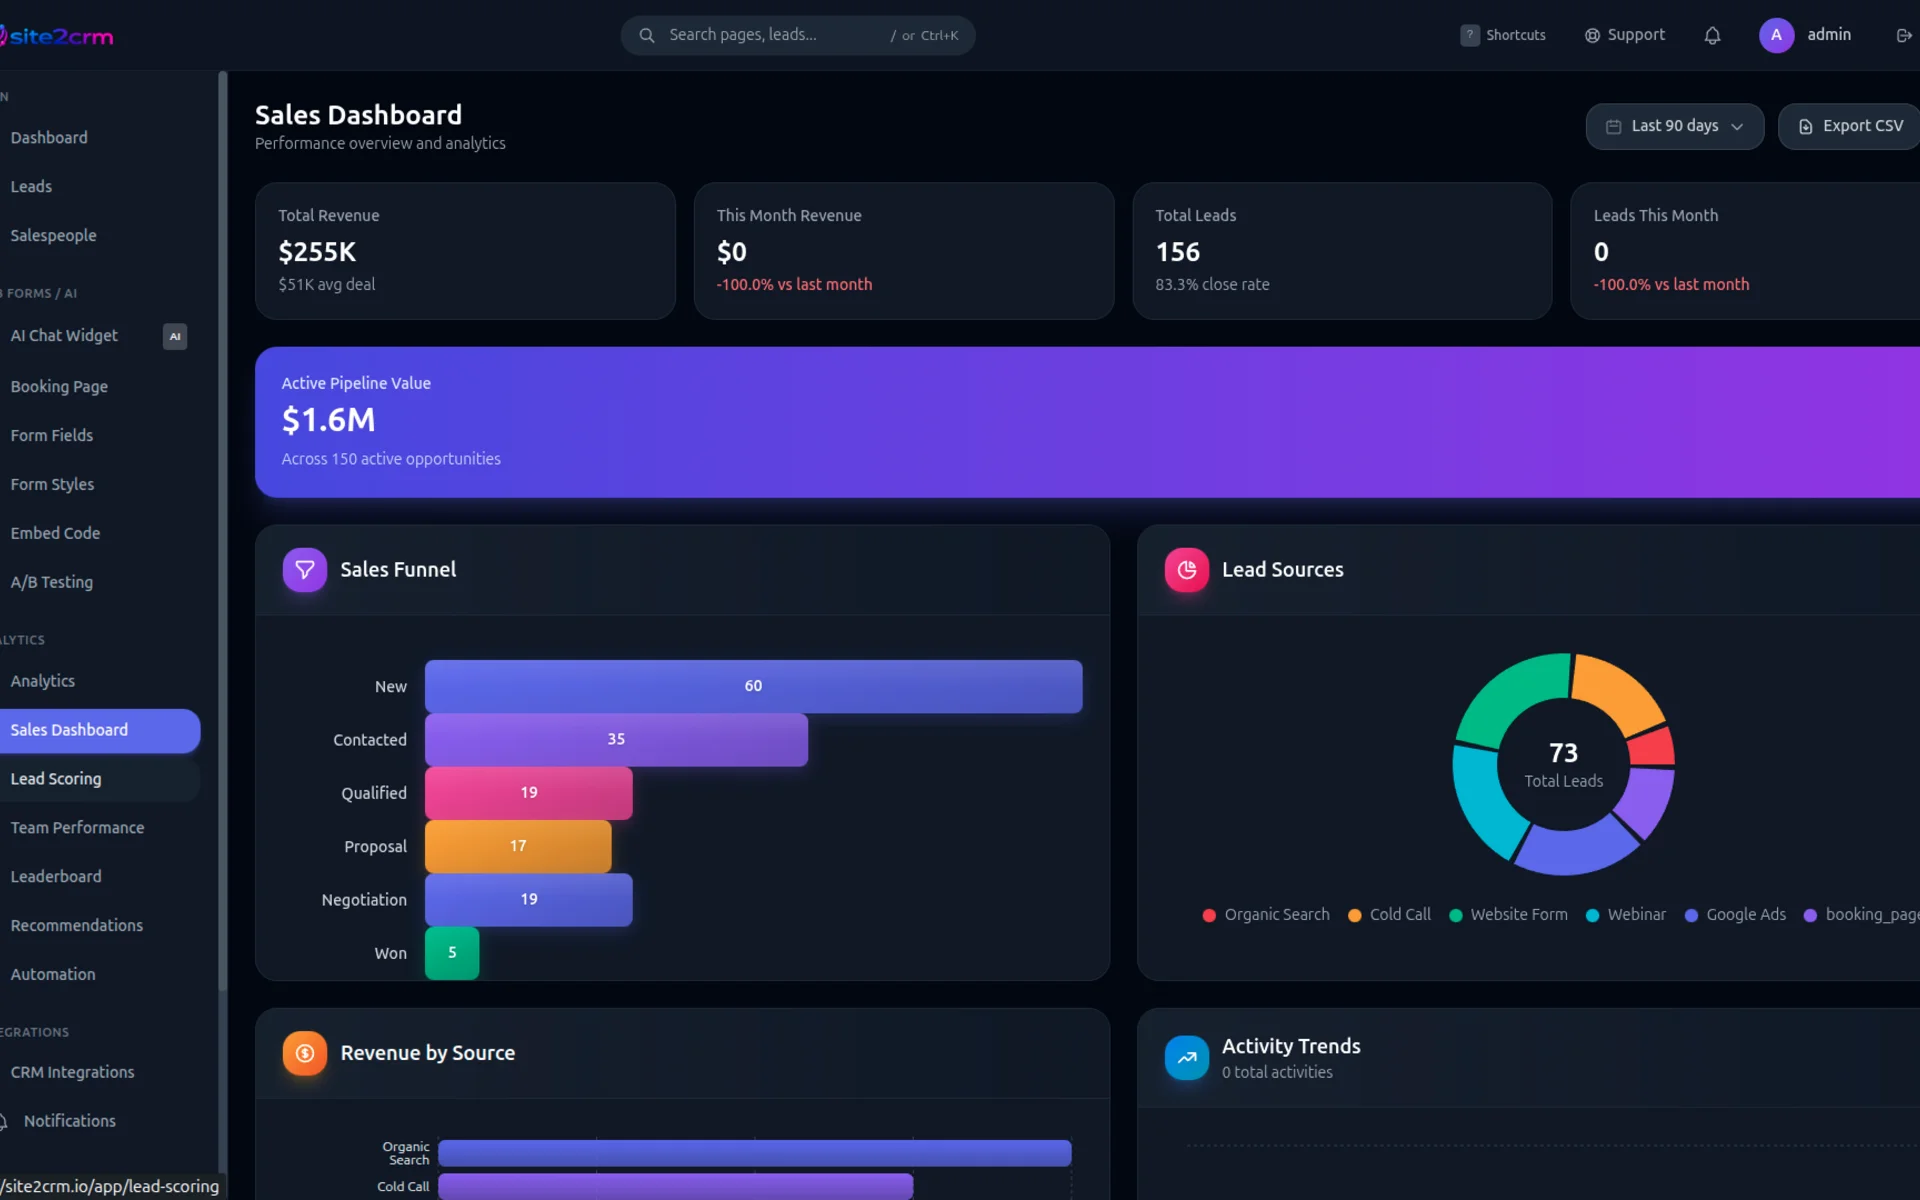Click the AI badge next to AI Chat Widget
The width and height of the screenshot is (1920, 1200).
tap(175, 336)
